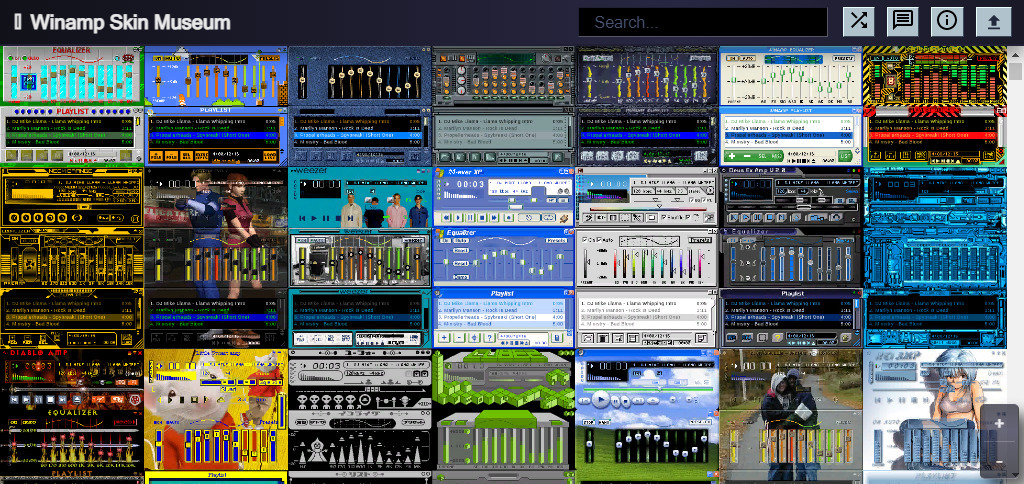The width and height of the screenshot is (1024, 484).
Task: Open the green hill and blue sky skin
Action: (x=647, y=416)
